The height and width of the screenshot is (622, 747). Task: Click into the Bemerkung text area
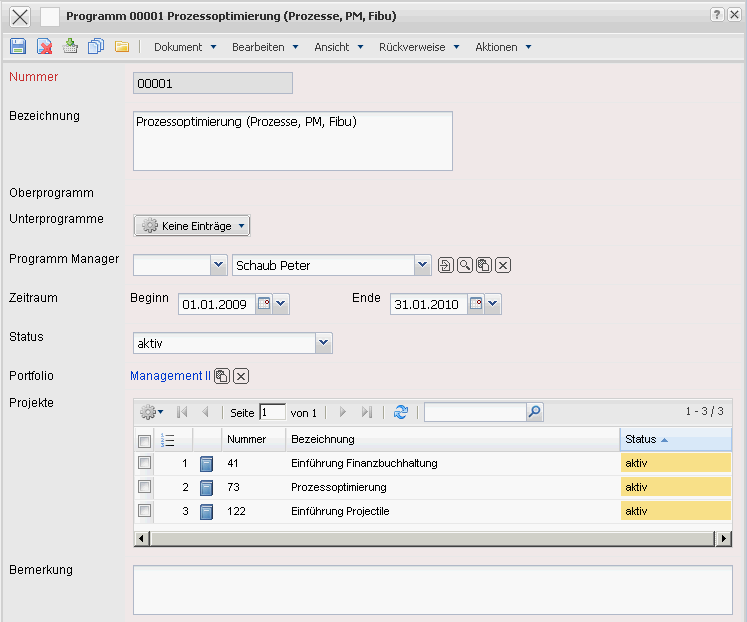point(432,589)
